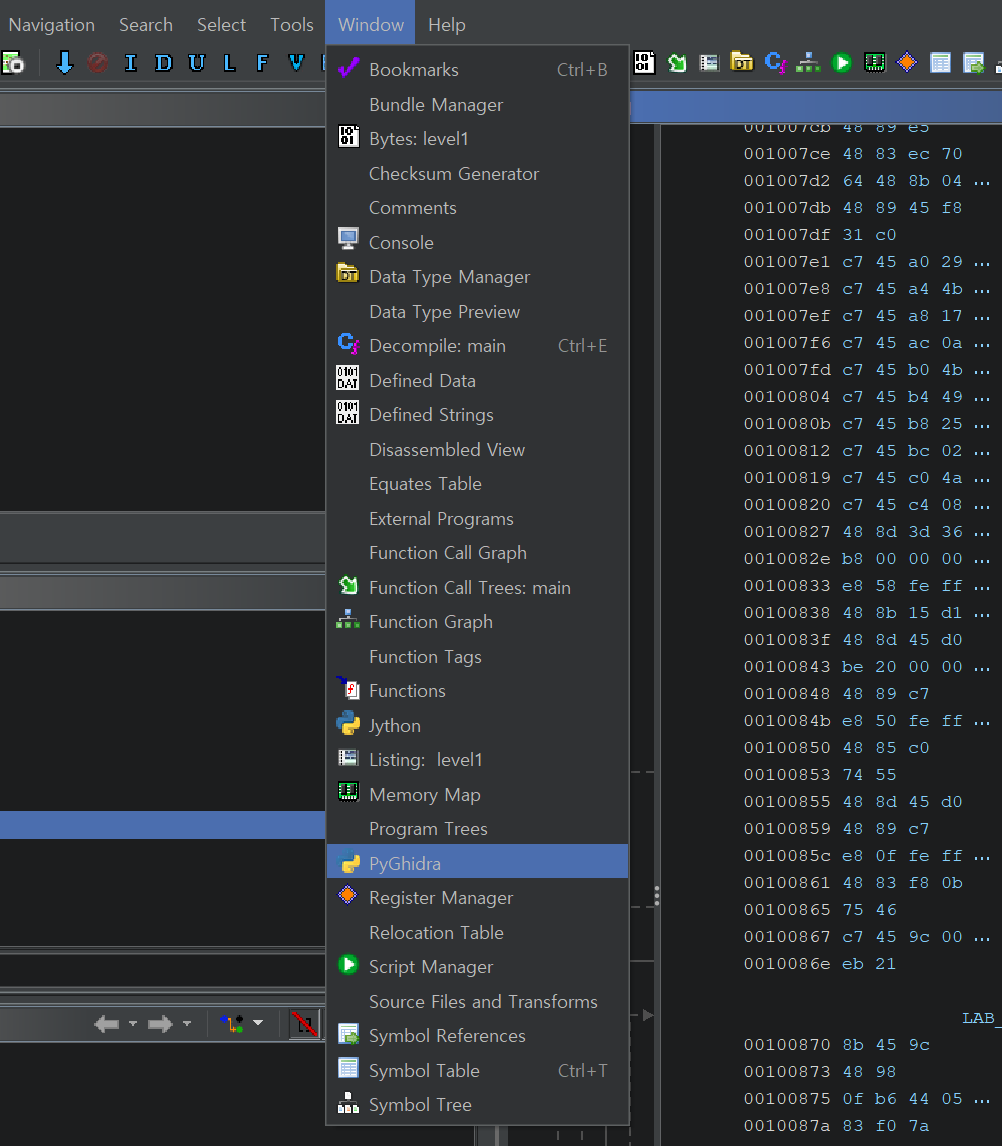Choose Memory Map from Window menu
This screenshot has height=1146, width=1002.
click(477, 795)
